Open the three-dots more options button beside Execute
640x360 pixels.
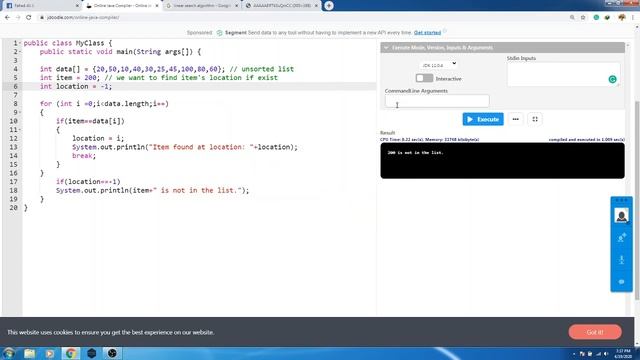click(516, 119)
